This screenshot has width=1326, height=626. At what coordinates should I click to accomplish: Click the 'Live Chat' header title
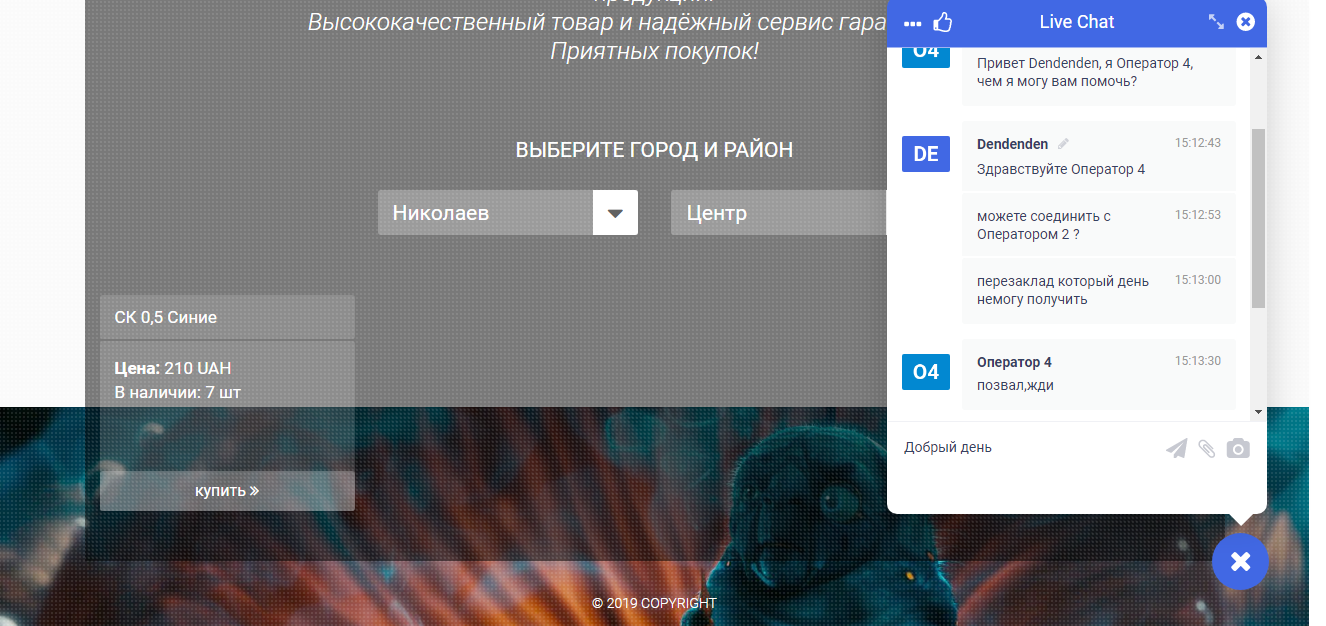pyautogui.click(x=1077, y=22)
